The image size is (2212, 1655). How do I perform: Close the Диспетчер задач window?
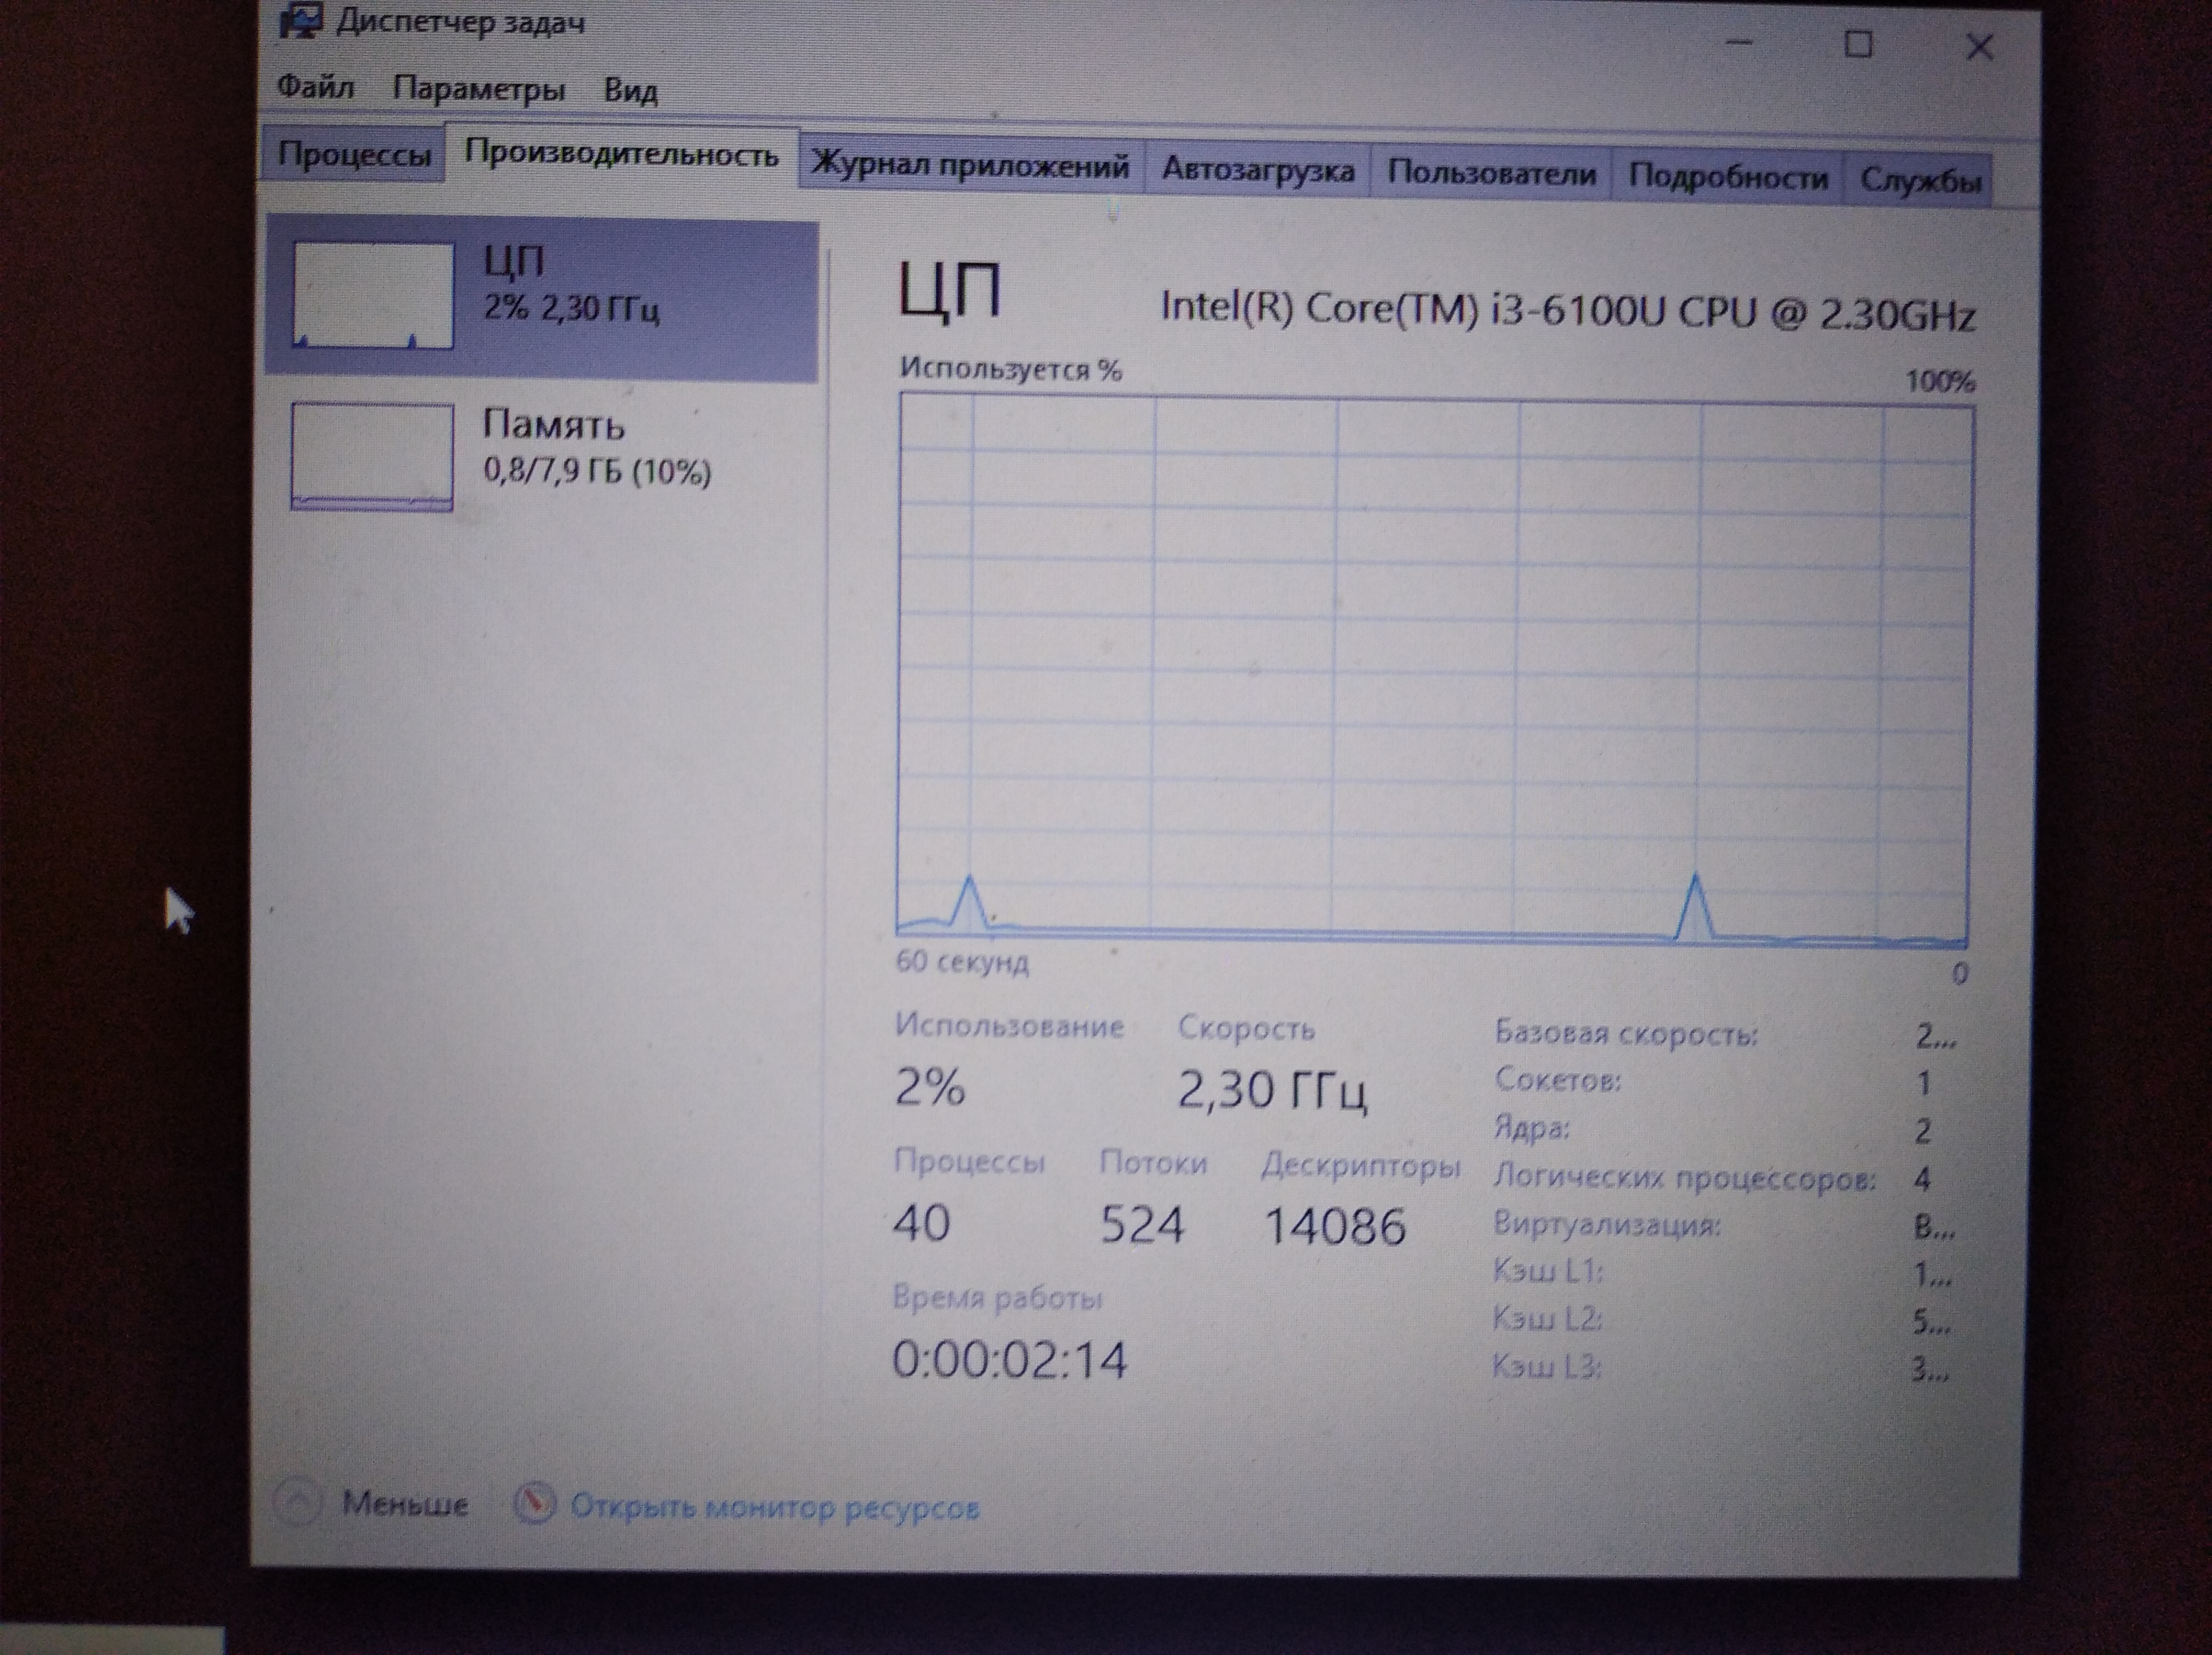tap(1979, 47)
